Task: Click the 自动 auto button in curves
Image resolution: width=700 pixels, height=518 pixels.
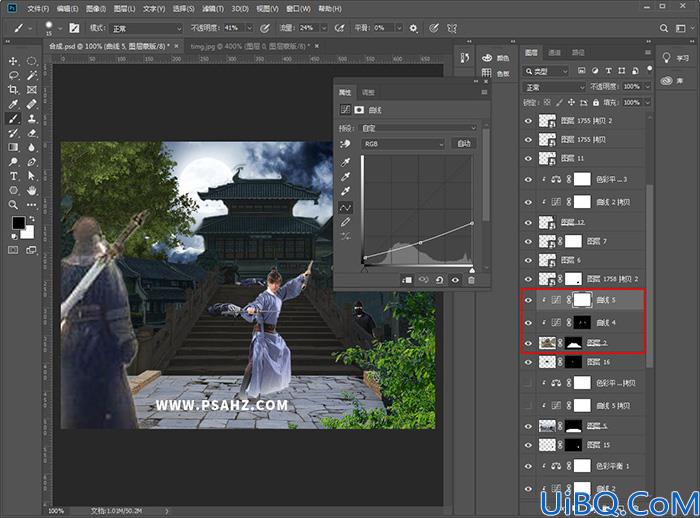Action: [x=464, y=143]
